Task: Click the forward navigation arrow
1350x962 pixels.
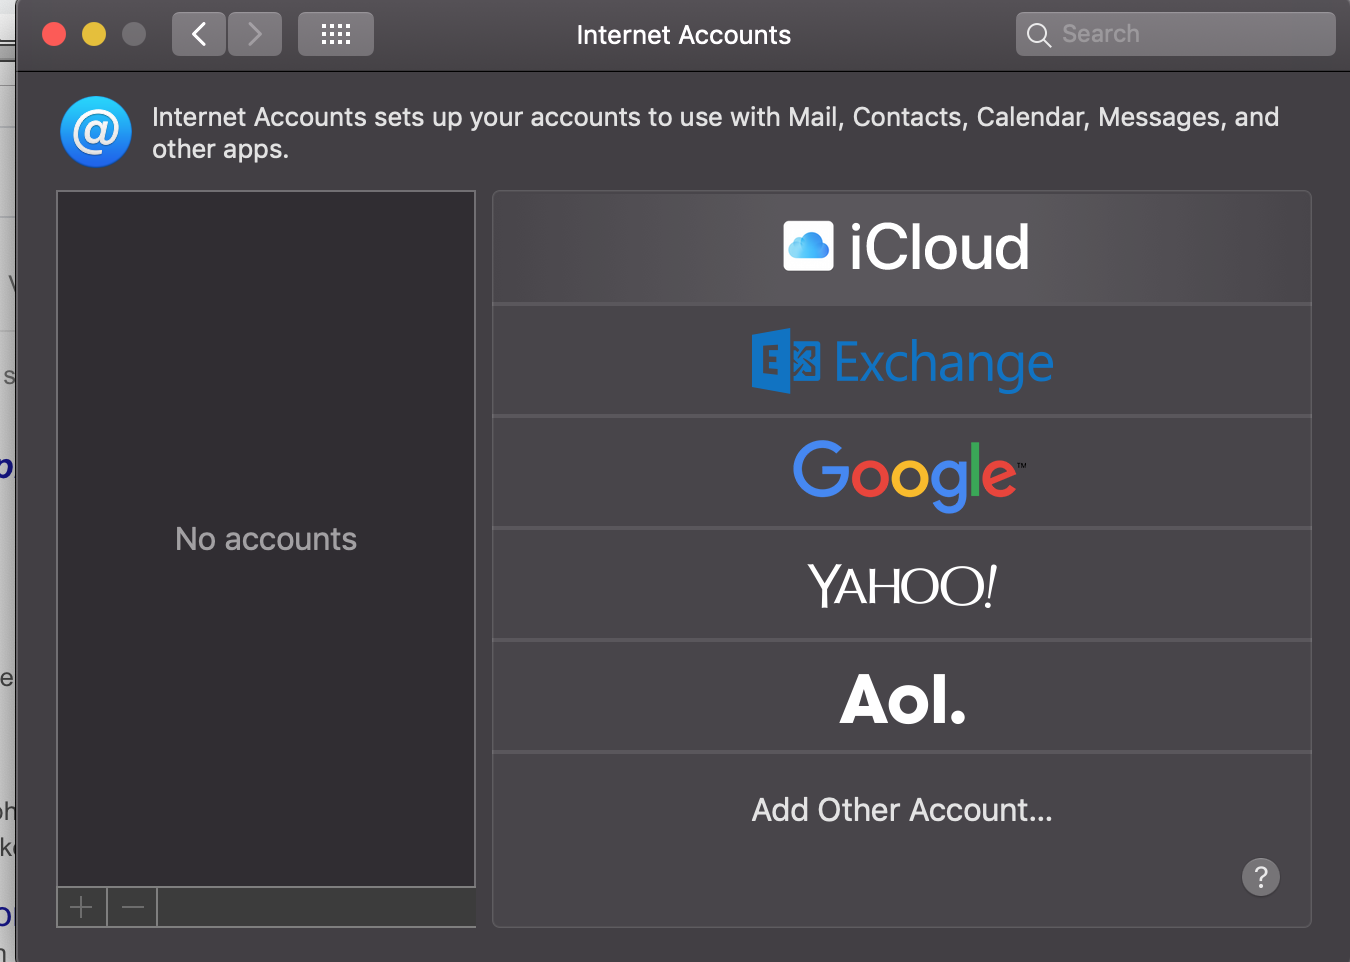Action: coord(255,35)
